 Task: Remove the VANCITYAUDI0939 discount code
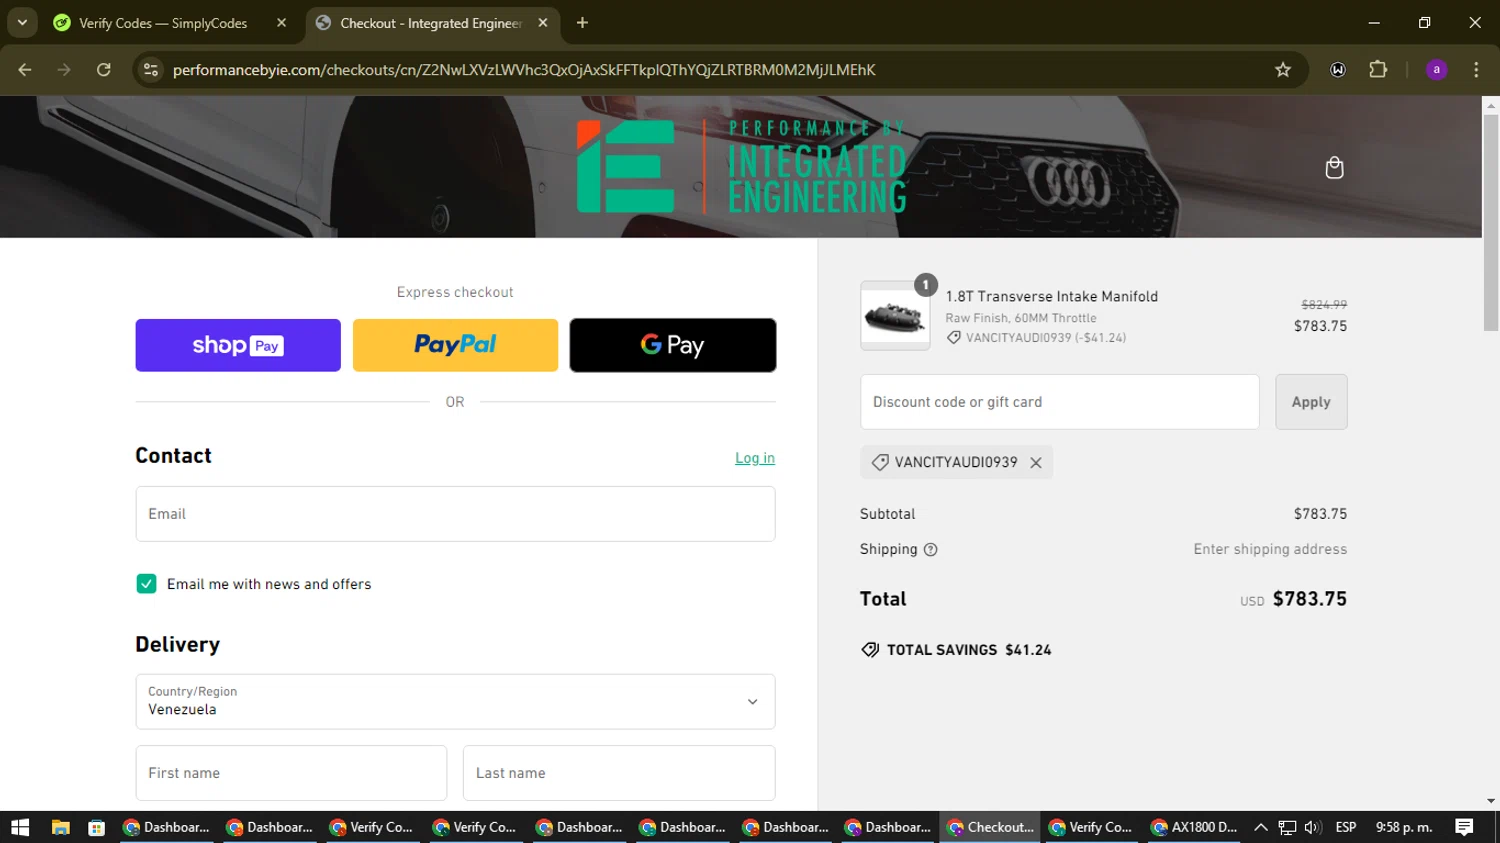point(1036,462)
